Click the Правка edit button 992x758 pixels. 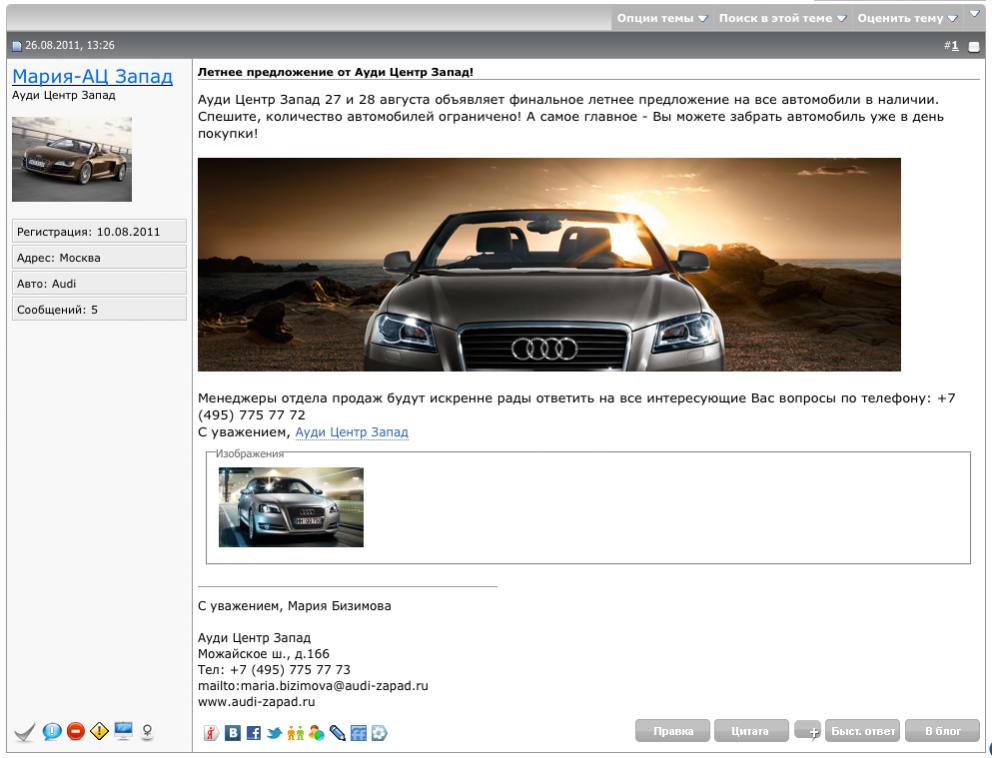pyautogui.click(x=673, y=731)
